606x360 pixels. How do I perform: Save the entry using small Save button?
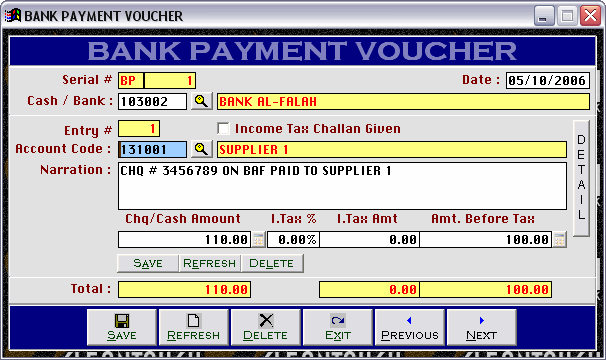click(148, 263)
